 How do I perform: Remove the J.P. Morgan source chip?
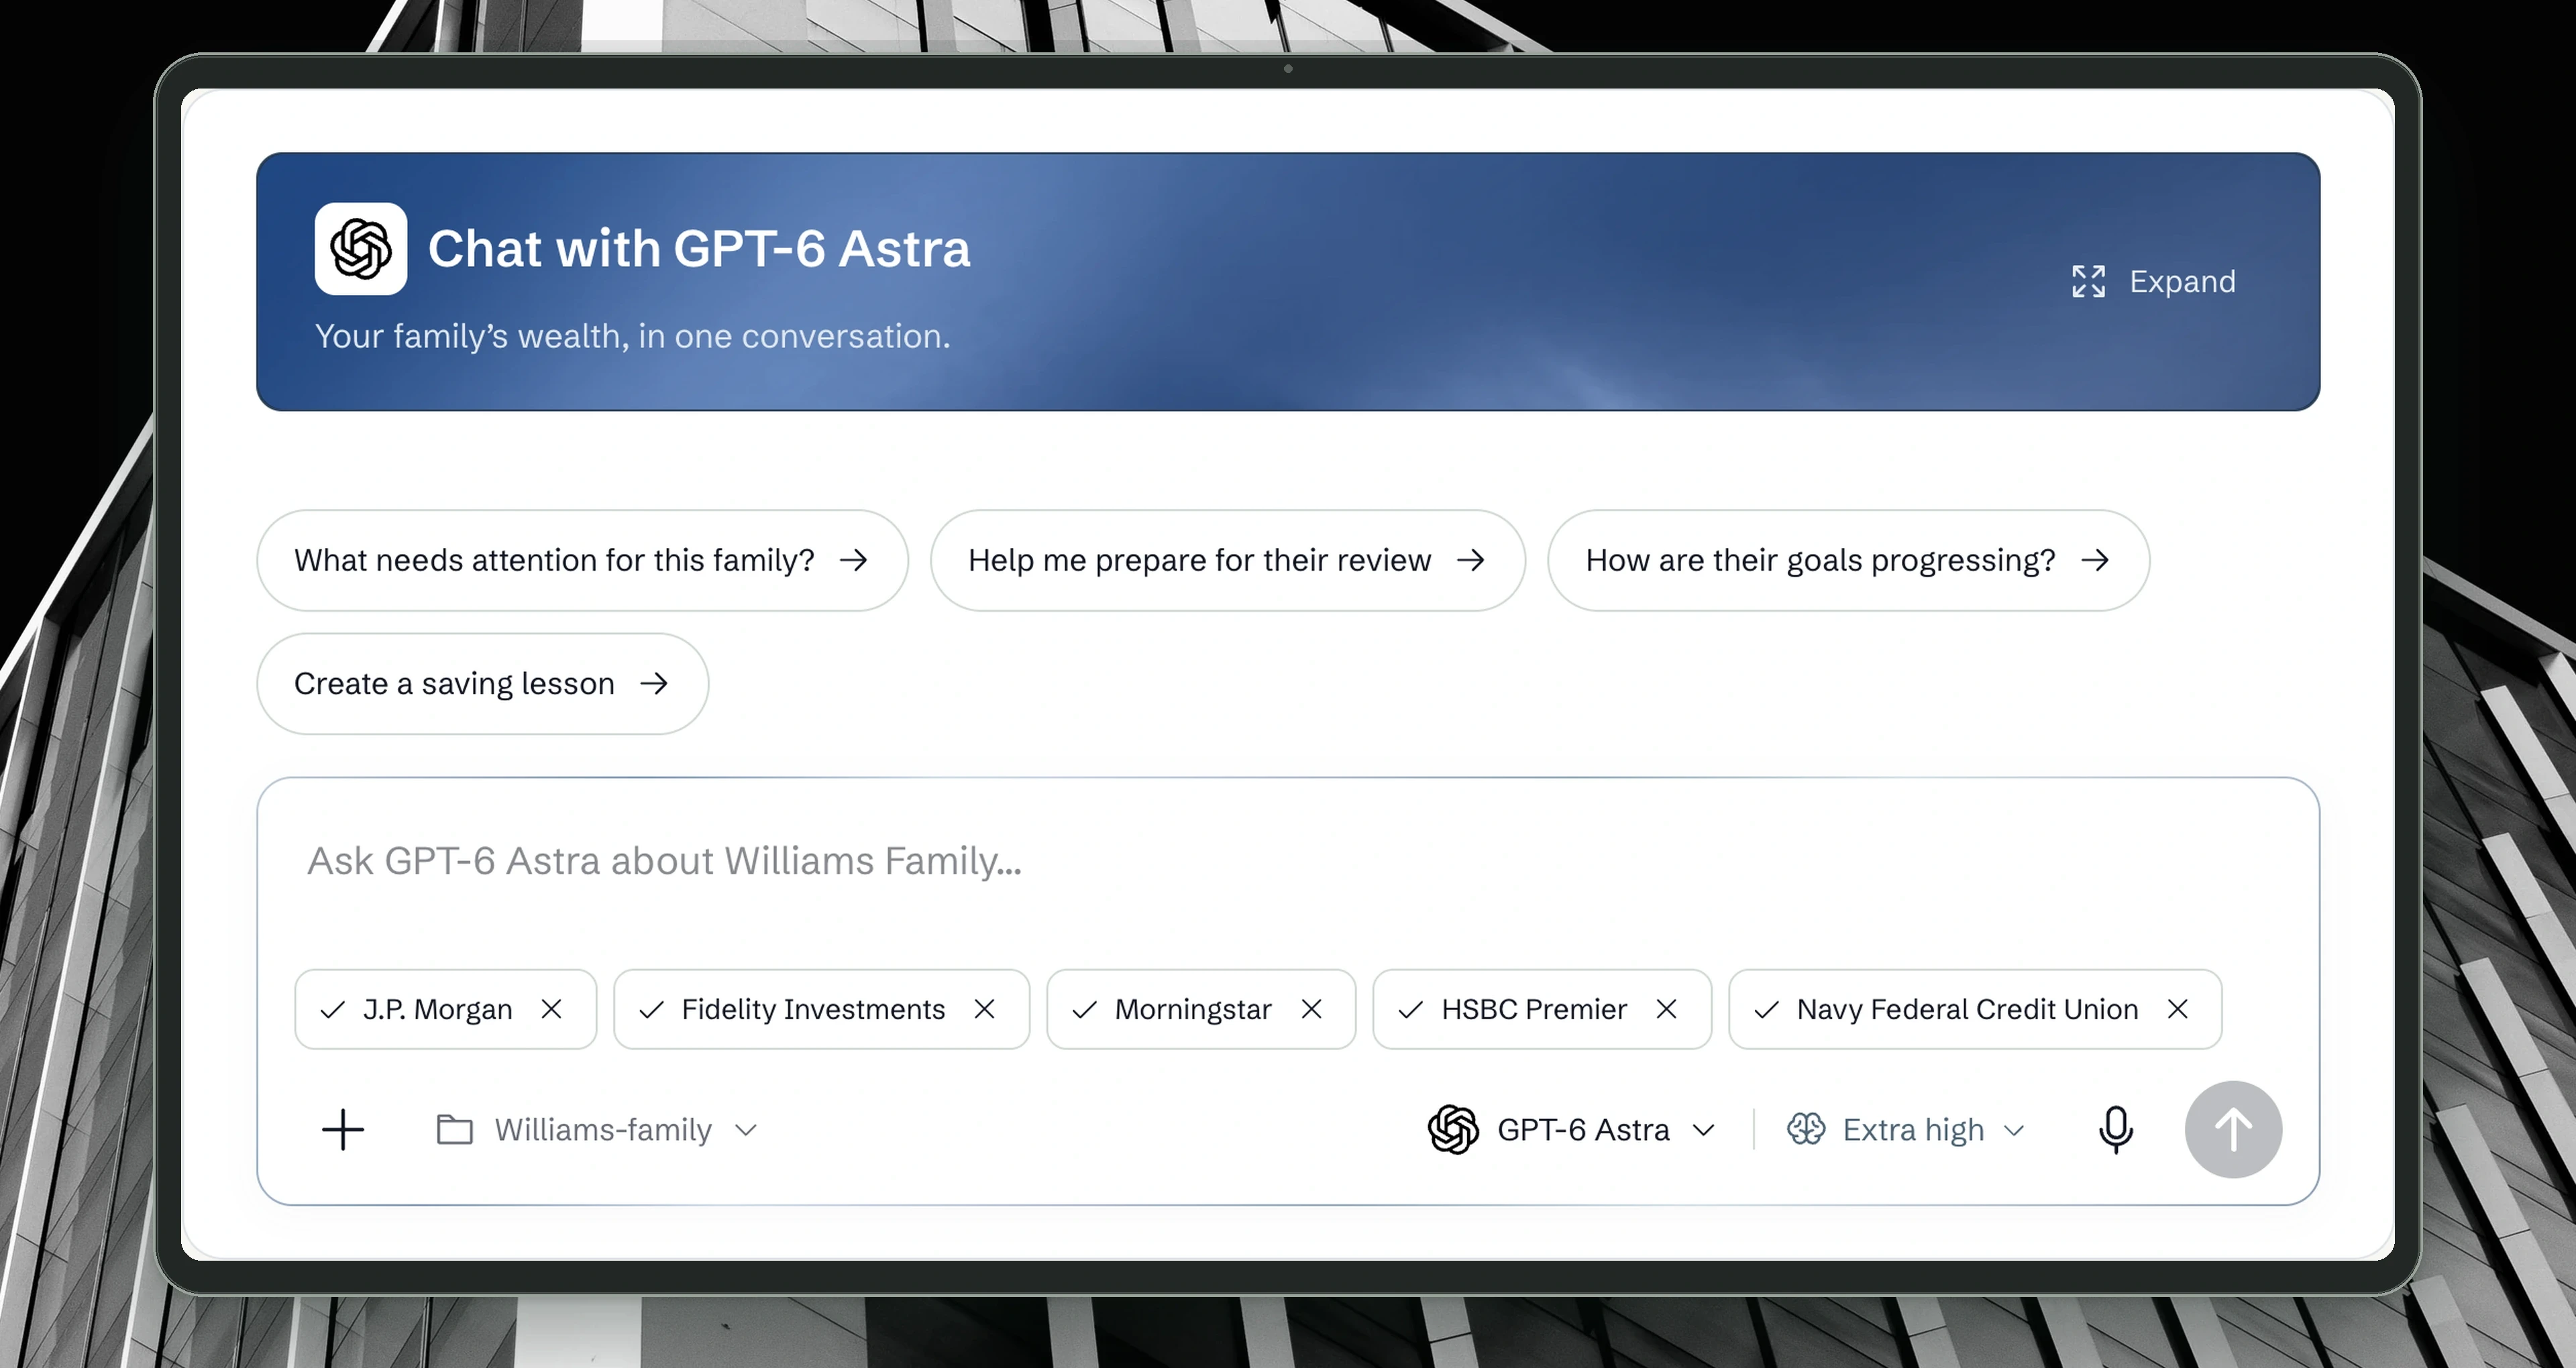(x=551, y=1010)
